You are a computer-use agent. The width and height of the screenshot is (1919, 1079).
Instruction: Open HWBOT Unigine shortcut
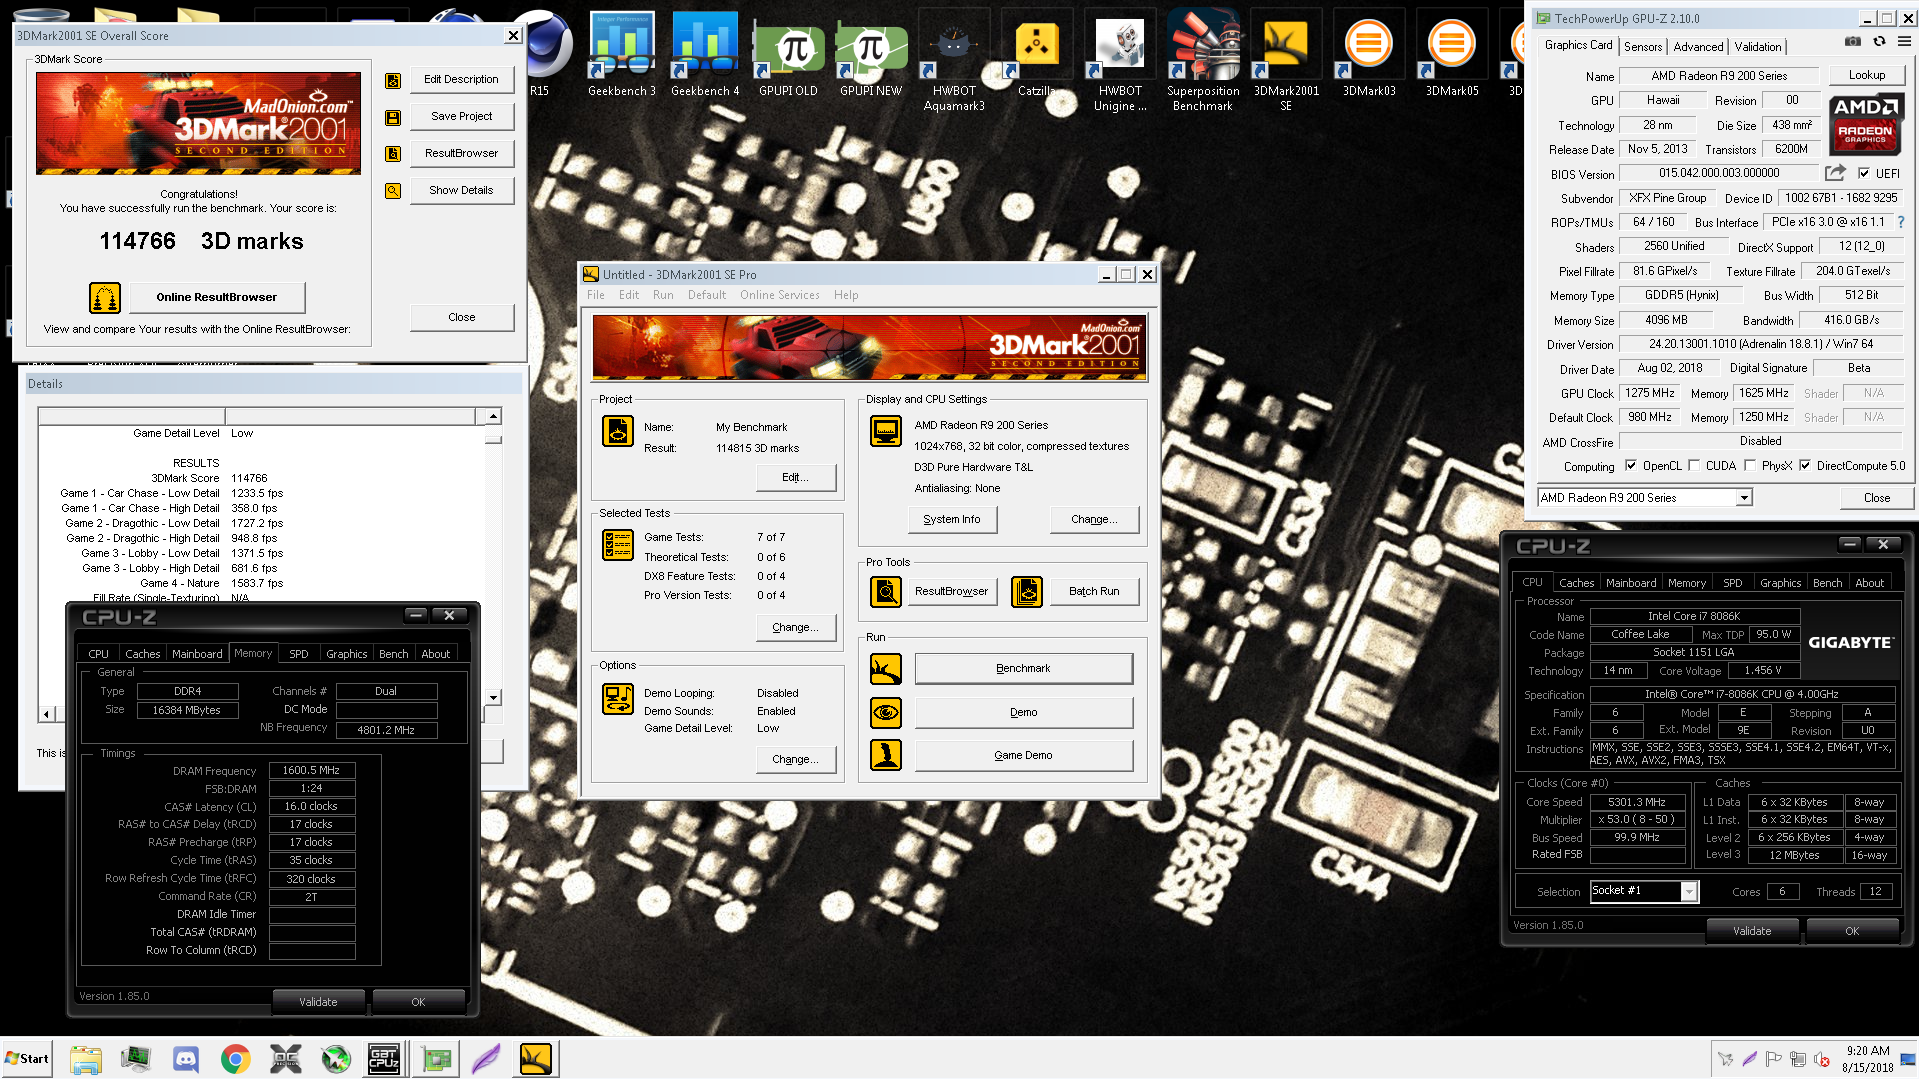[1120, 60]
